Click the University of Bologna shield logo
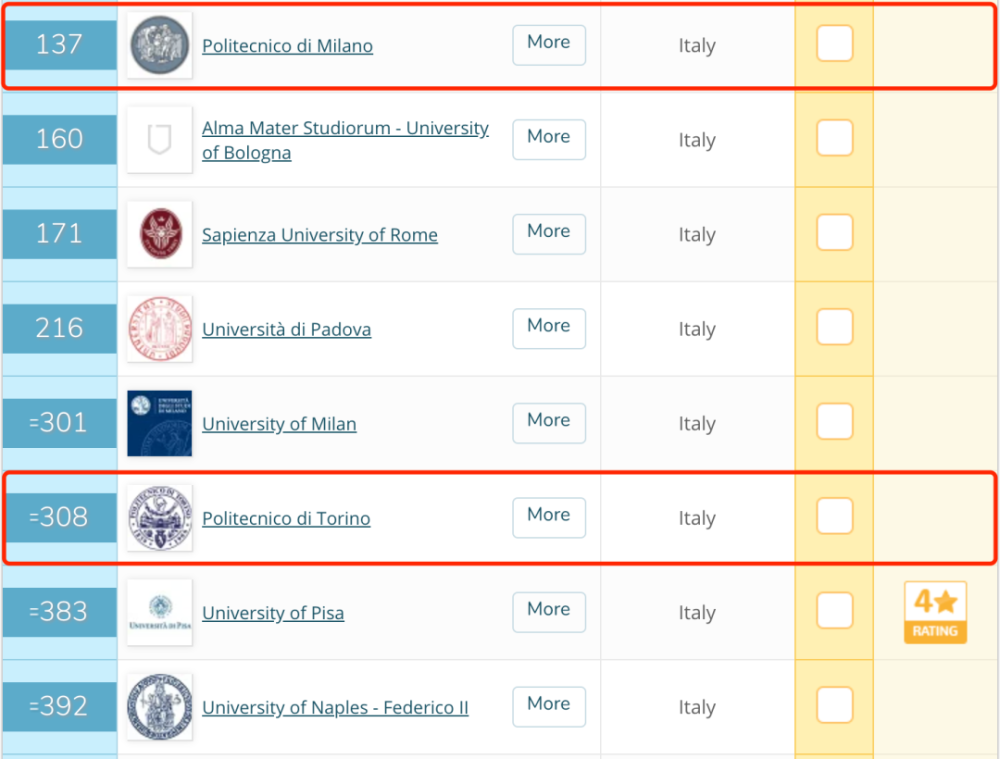The height and width of the screenshot is (759, 1000). click(x=159, y=140)
